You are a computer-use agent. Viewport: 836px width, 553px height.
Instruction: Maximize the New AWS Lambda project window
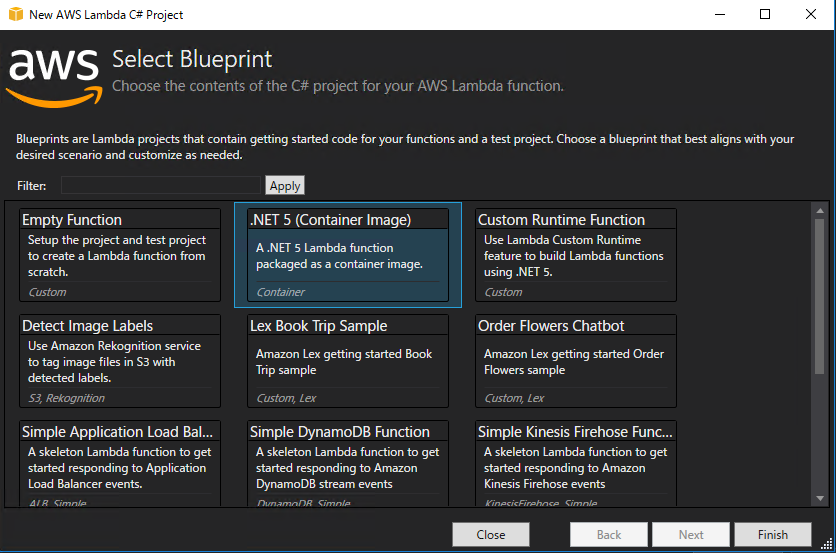[765, 15]
